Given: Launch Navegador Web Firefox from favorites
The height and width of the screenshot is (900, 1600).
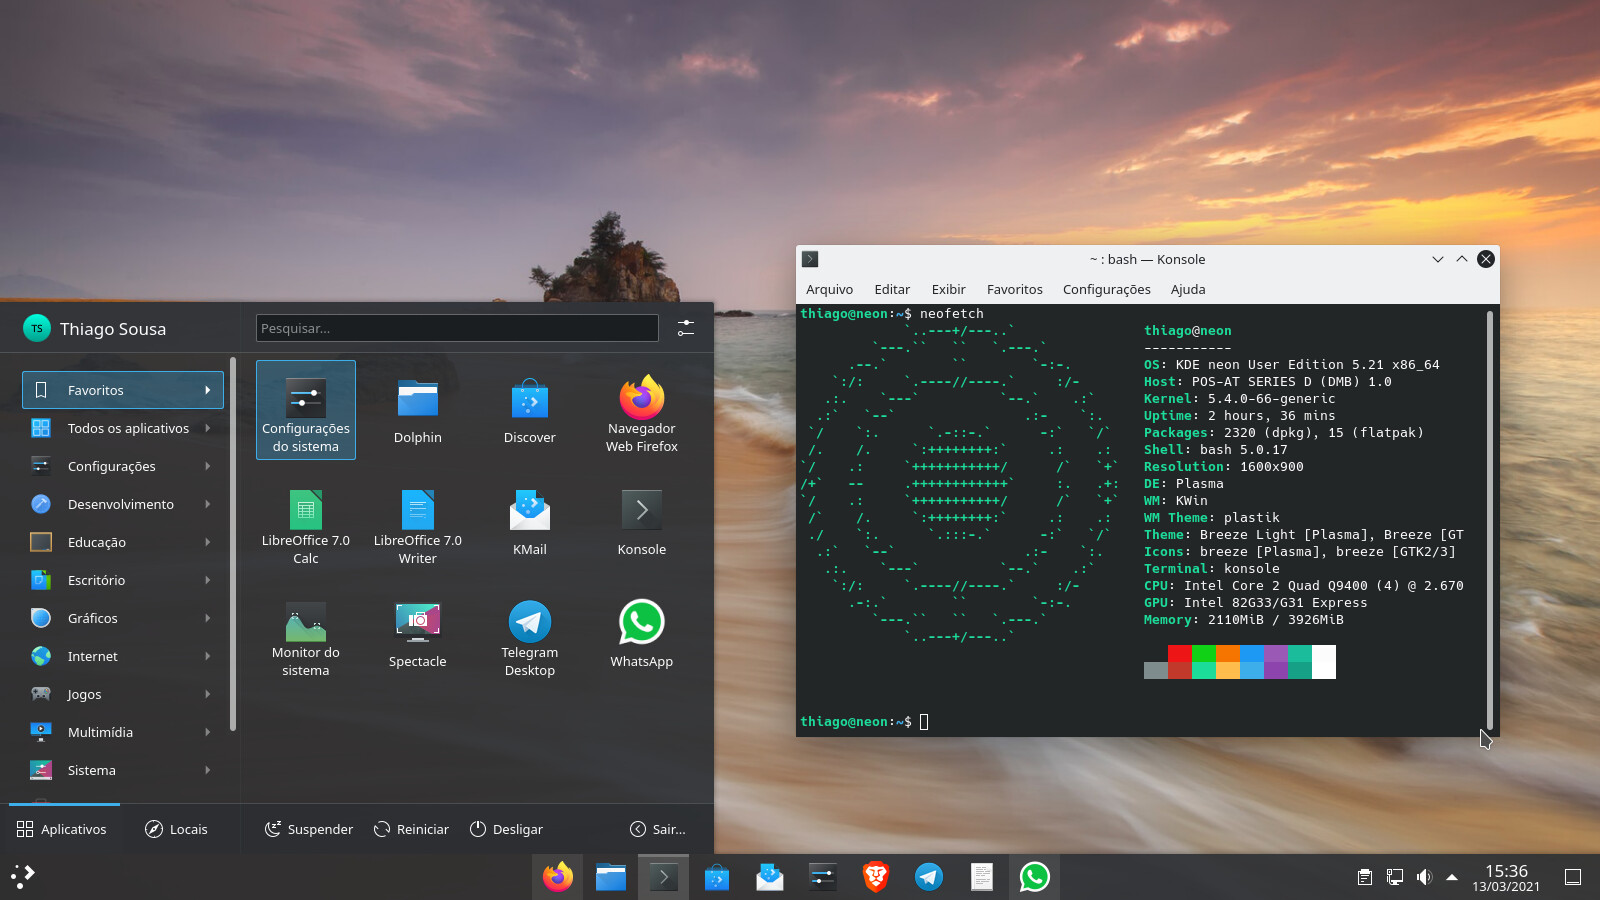Looking at the screenshot, I should click(x=642, y=410).
